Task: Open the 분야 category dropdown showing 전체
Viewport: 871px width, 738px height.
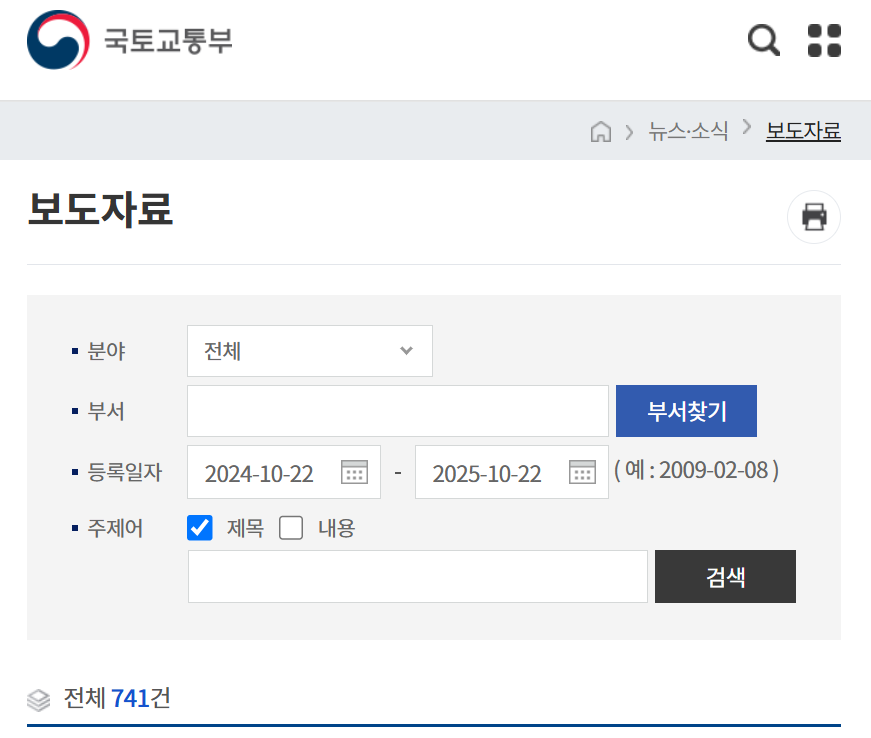Action: 309,351
